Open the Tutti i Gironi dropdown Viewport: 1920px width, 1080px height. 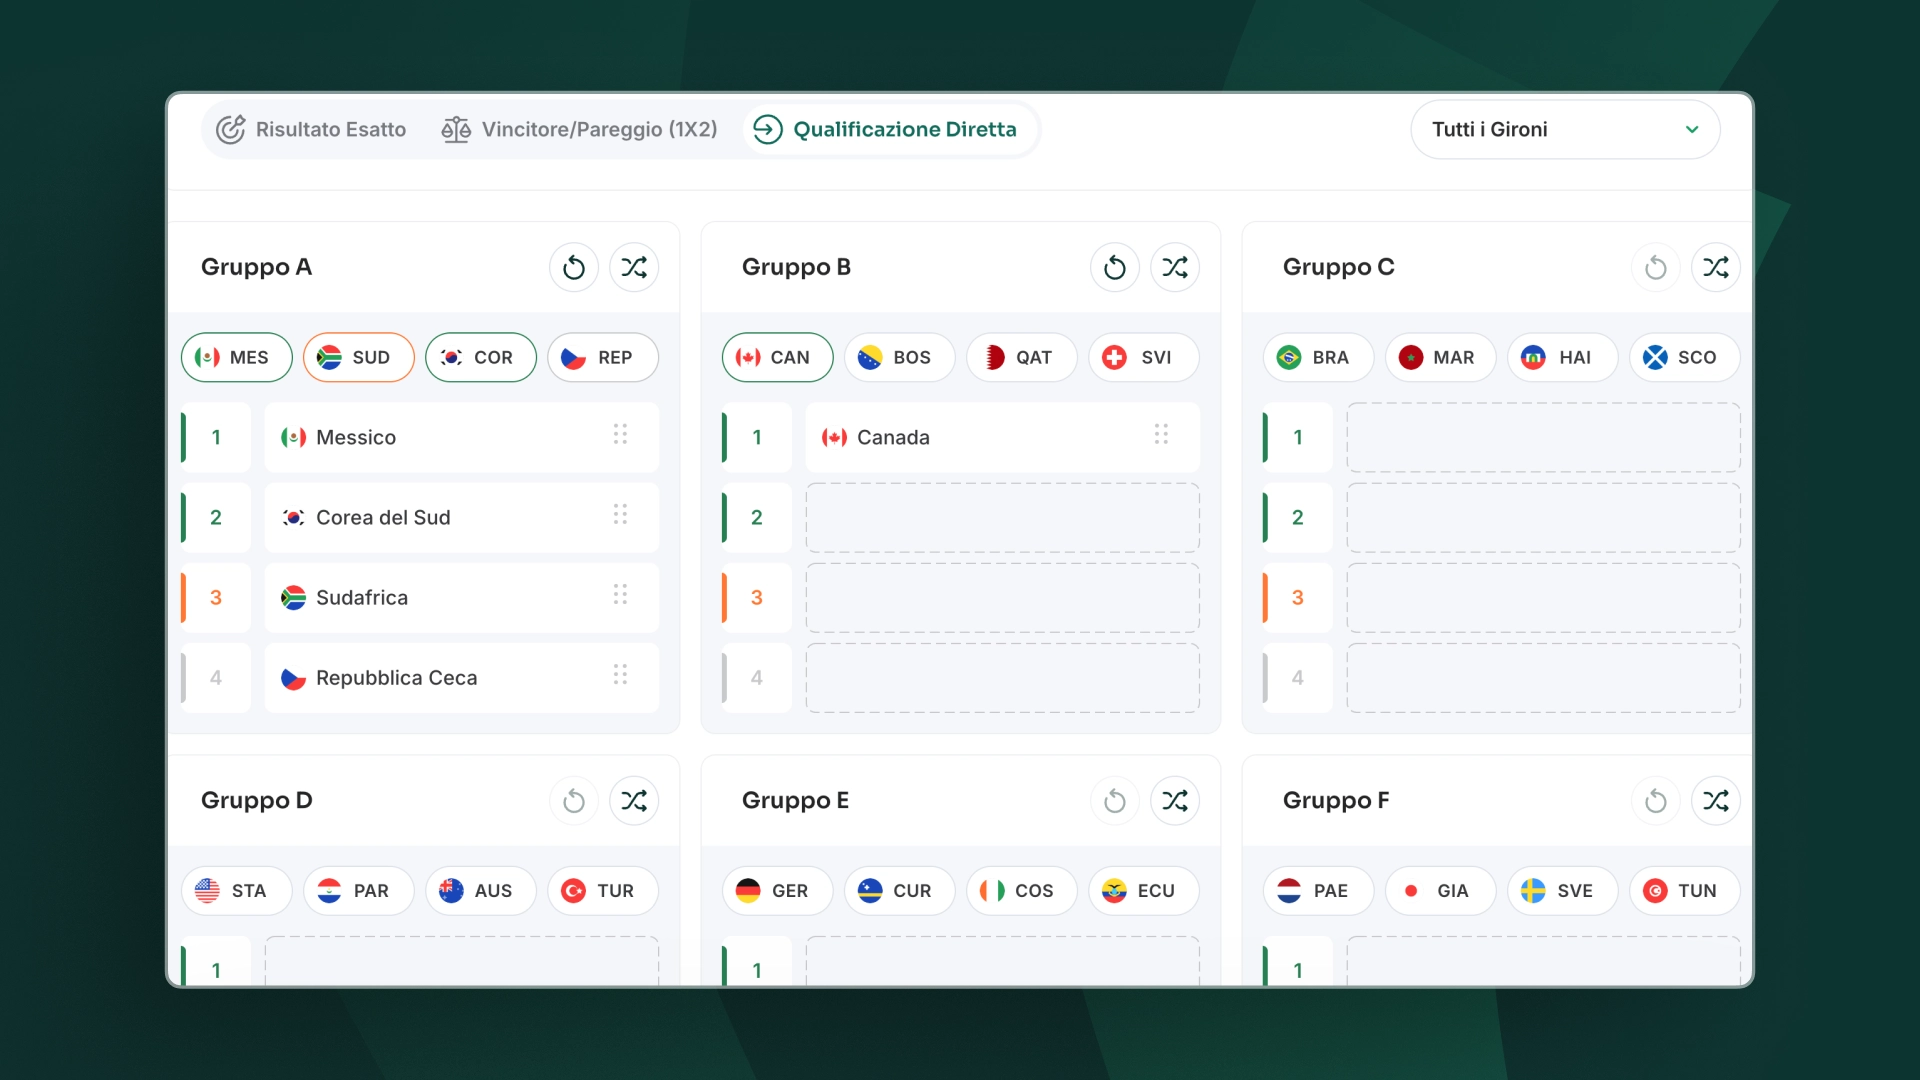coord(1565,129)
